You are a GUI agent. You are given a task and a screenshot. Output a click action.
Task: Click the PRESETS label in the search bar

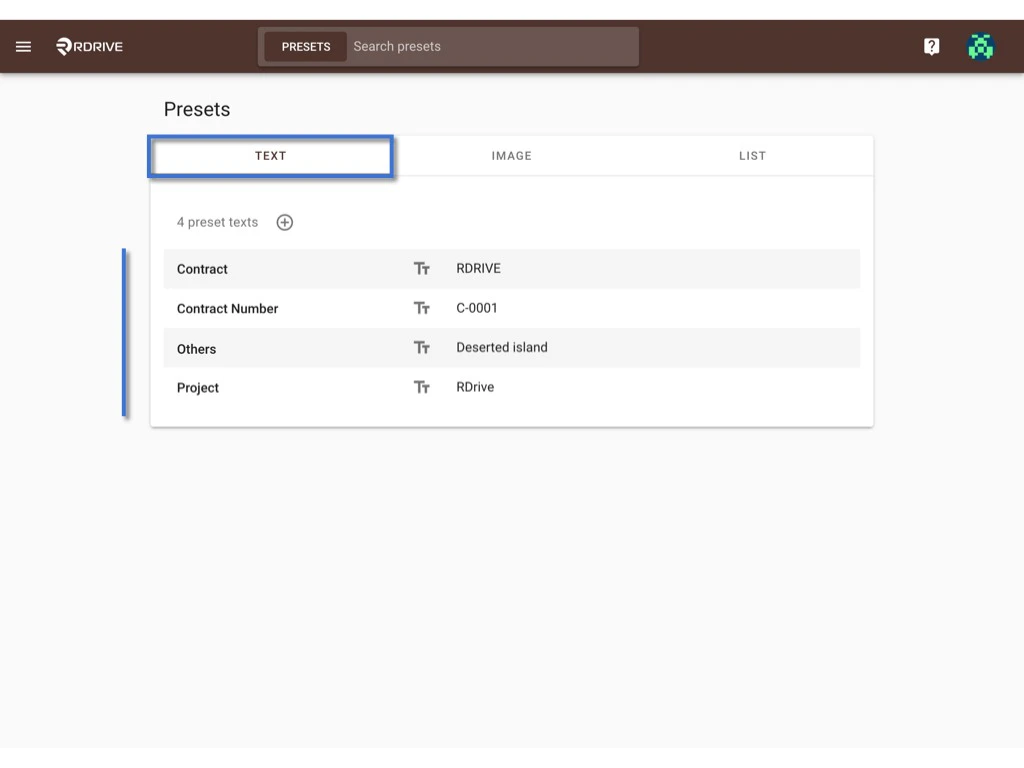click(x=306, y=46)
